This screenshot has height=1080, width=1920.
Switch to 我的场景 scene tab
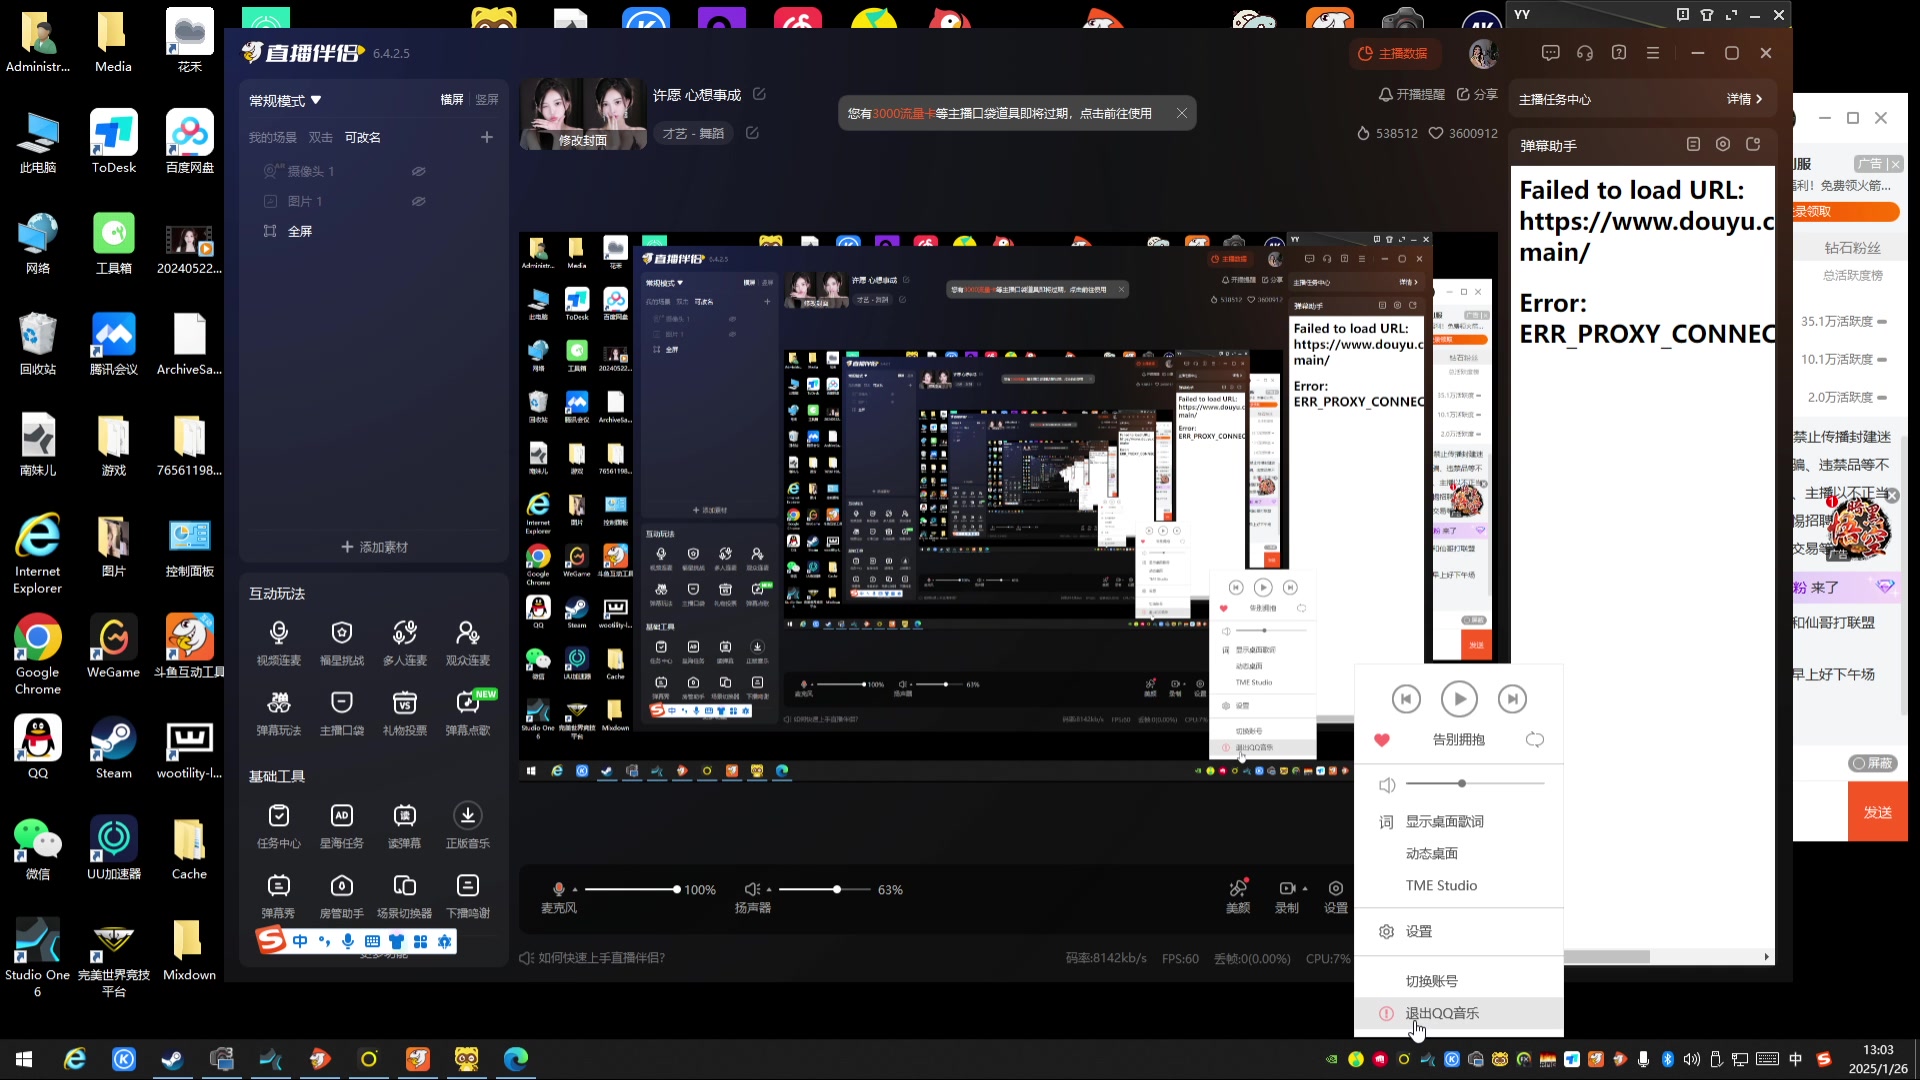coord(273,138)
